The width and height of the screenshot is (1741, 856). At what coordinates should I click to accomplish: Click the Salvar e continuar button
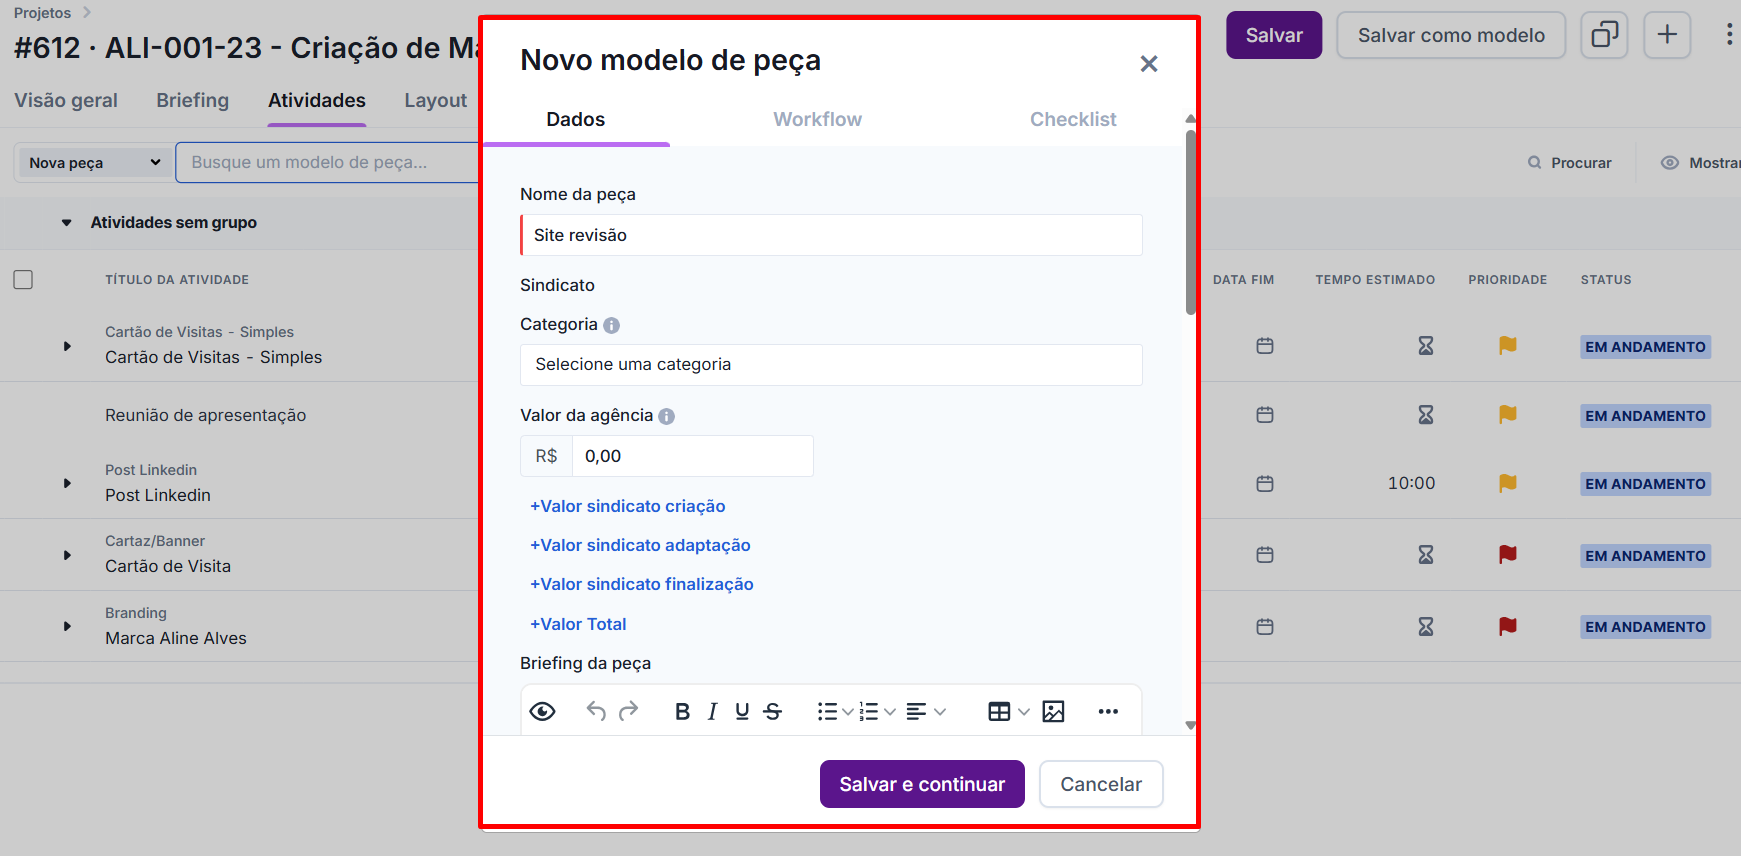(921, 784)
